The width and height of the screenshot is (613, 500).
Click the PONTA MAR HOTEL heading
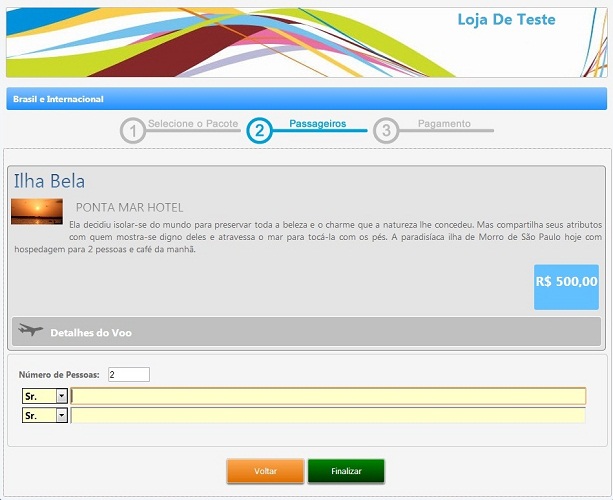point(129,208)
